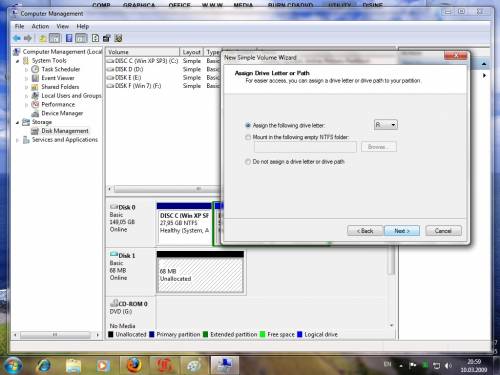Select the 68 MB Unallocated region on Disk 1

coord(200,275)
